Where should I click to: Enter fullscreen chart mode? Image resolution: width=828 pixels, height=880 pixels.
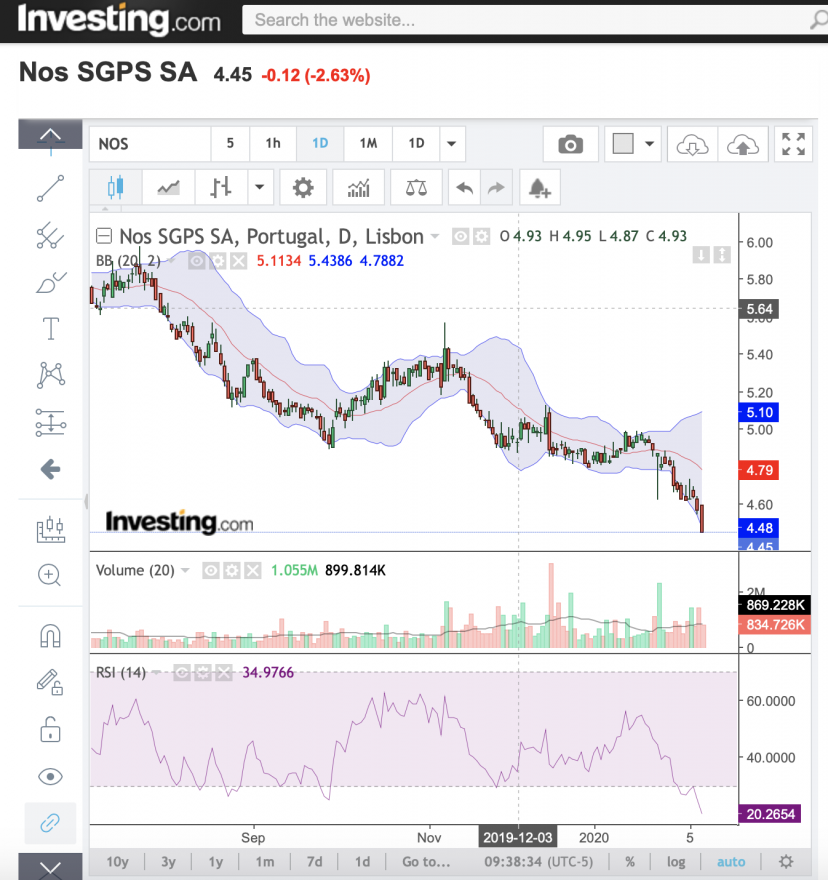pos(793,144)
